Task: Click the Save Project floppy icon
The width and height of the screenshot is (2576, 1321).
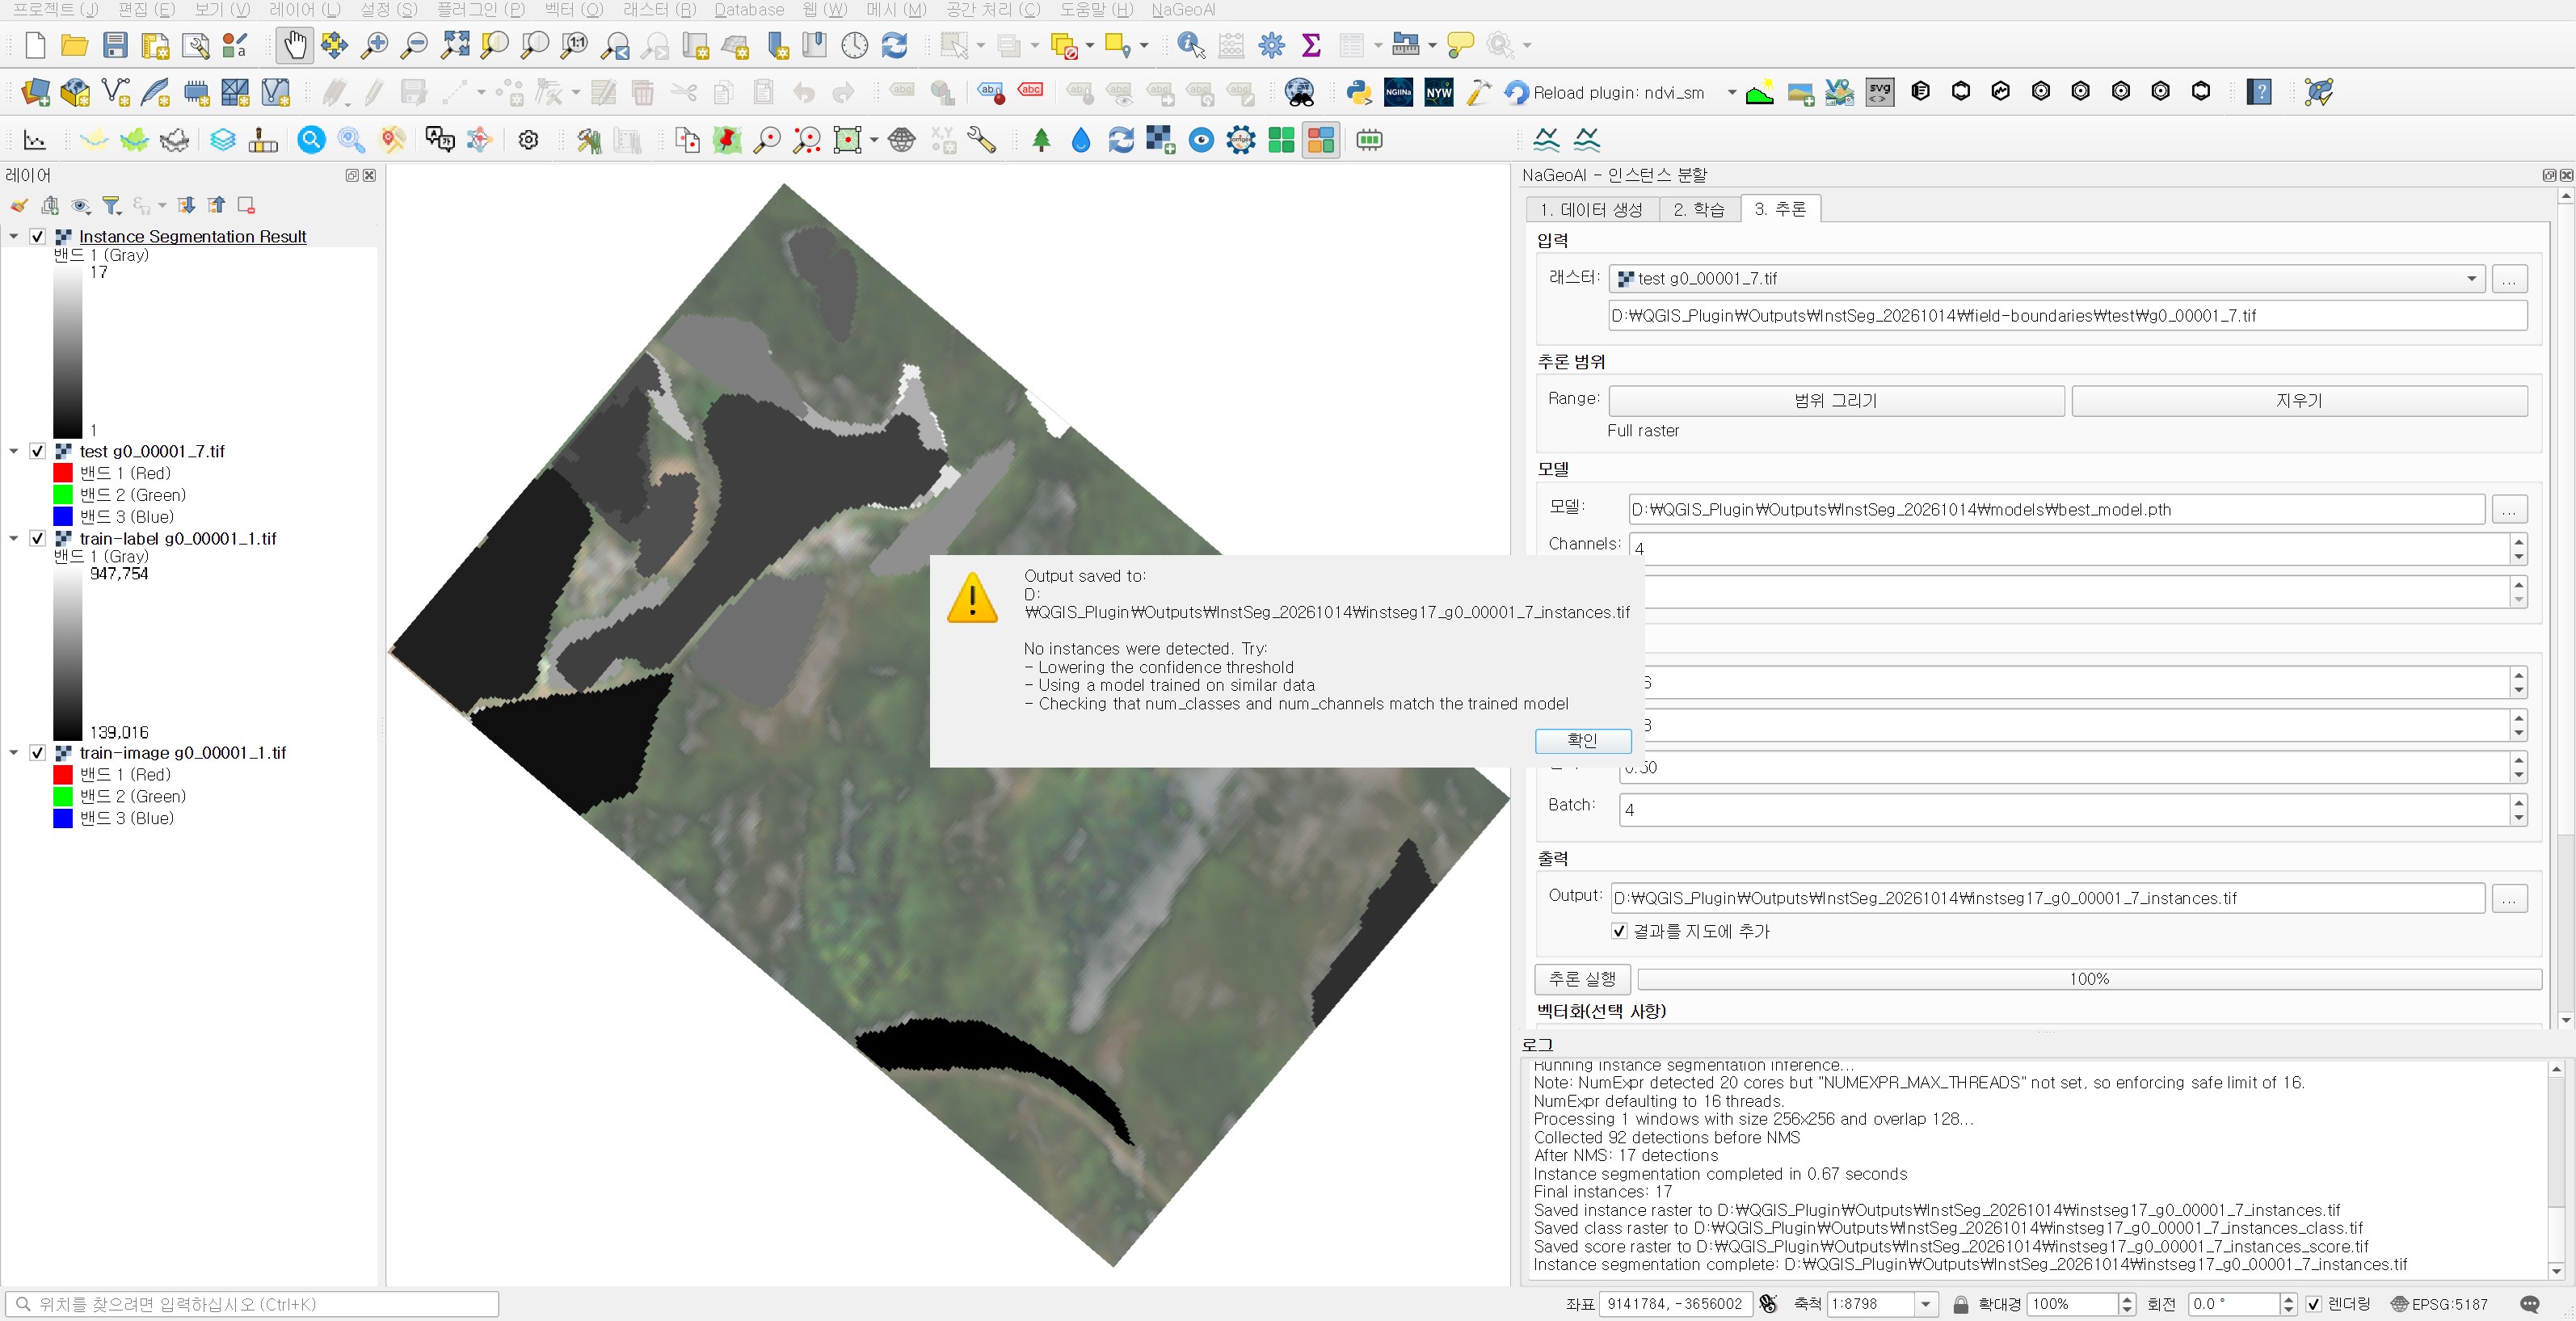Action: click(115, 45)
